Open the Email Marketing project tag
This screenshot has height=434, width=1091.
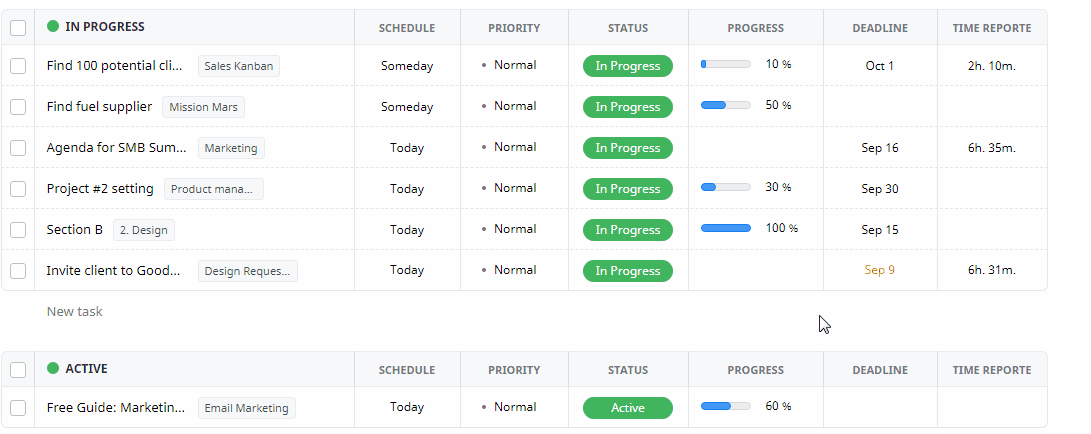[246, 408]
